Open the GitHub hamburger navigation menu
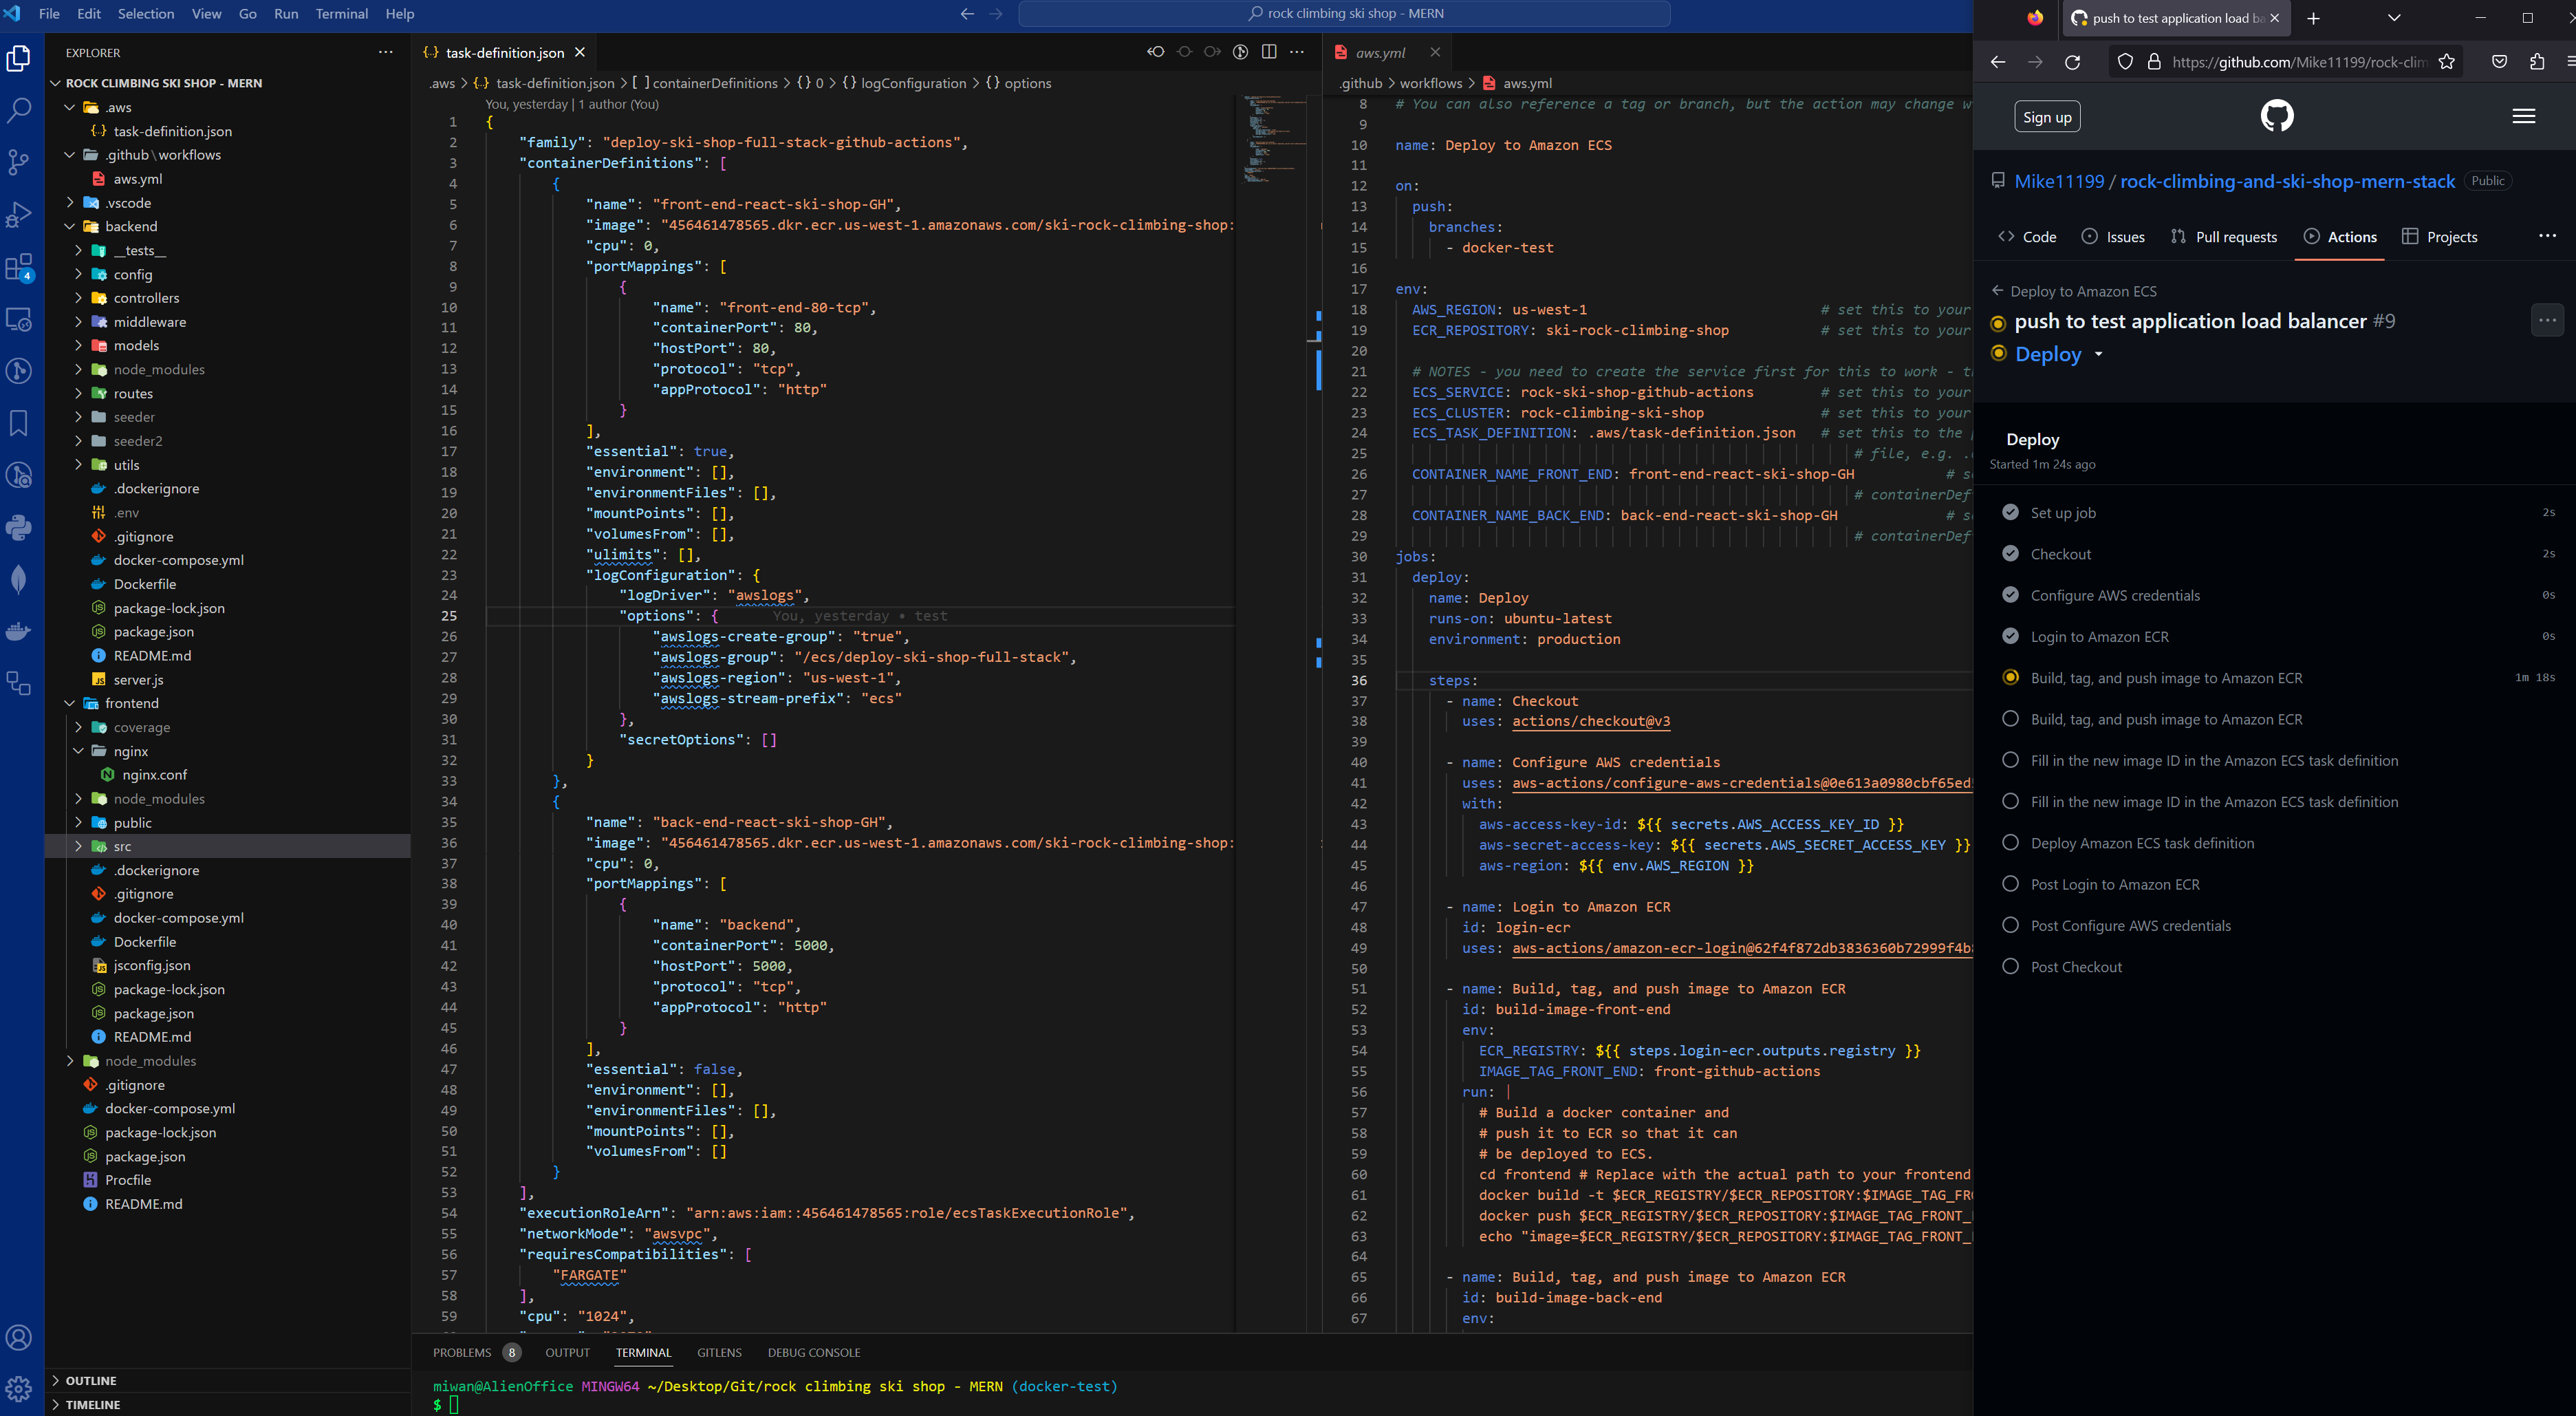The width and height of the screenshot is (2576, 1416). 2523,116
